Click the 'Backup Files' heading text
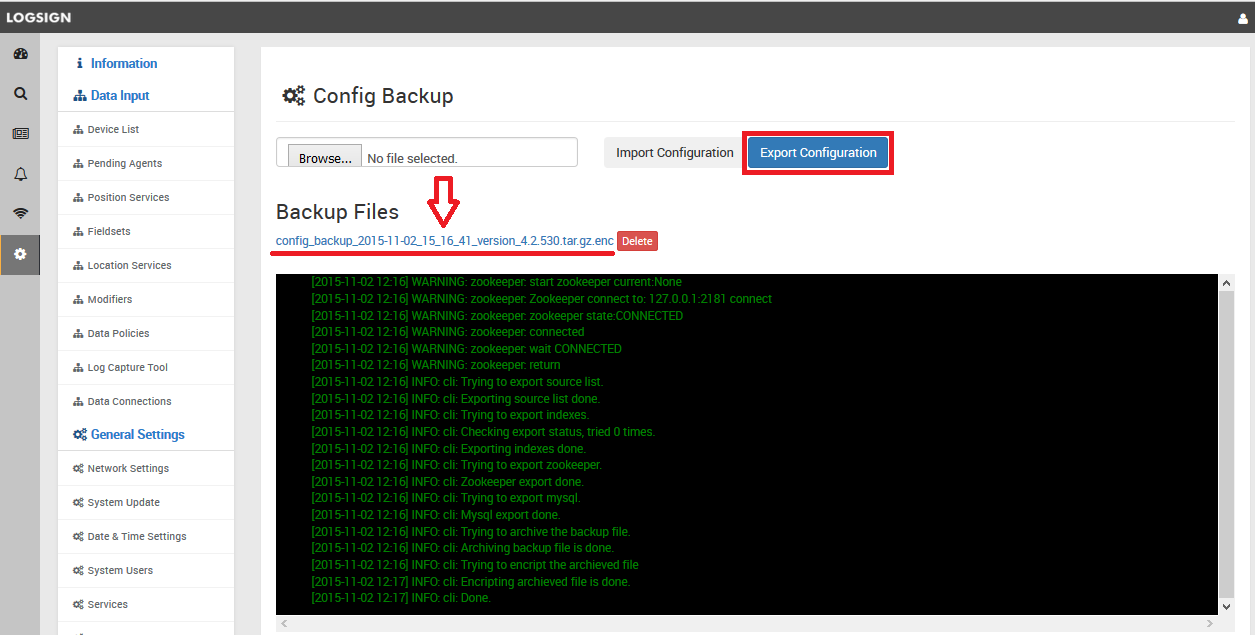The image size is (1255, 635). coord(337,212)
